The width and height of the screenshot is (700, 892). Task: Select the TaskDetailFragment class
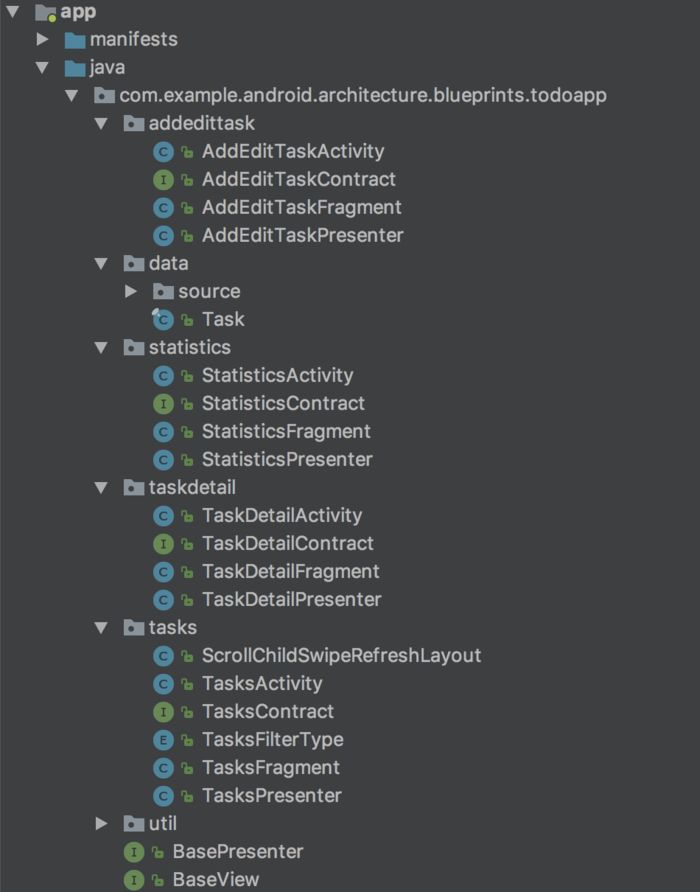[290, 572]
